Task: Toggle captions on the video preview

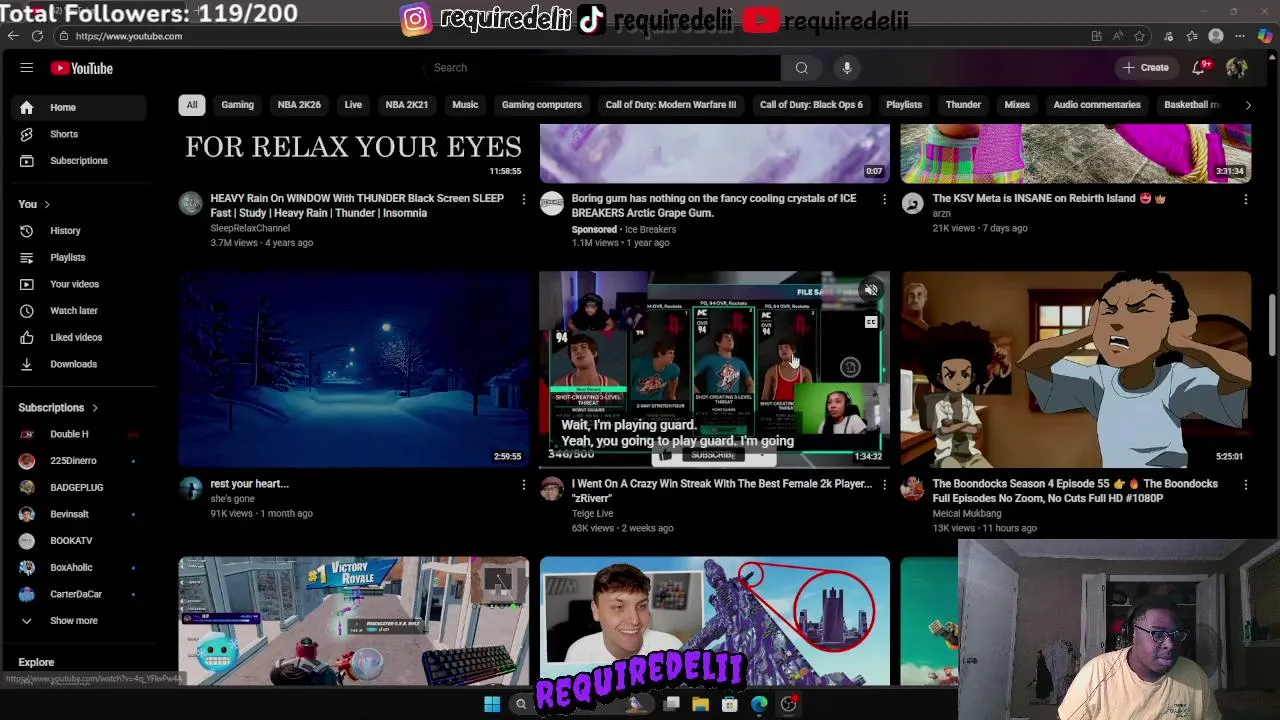Action: [x=871, y=322]
